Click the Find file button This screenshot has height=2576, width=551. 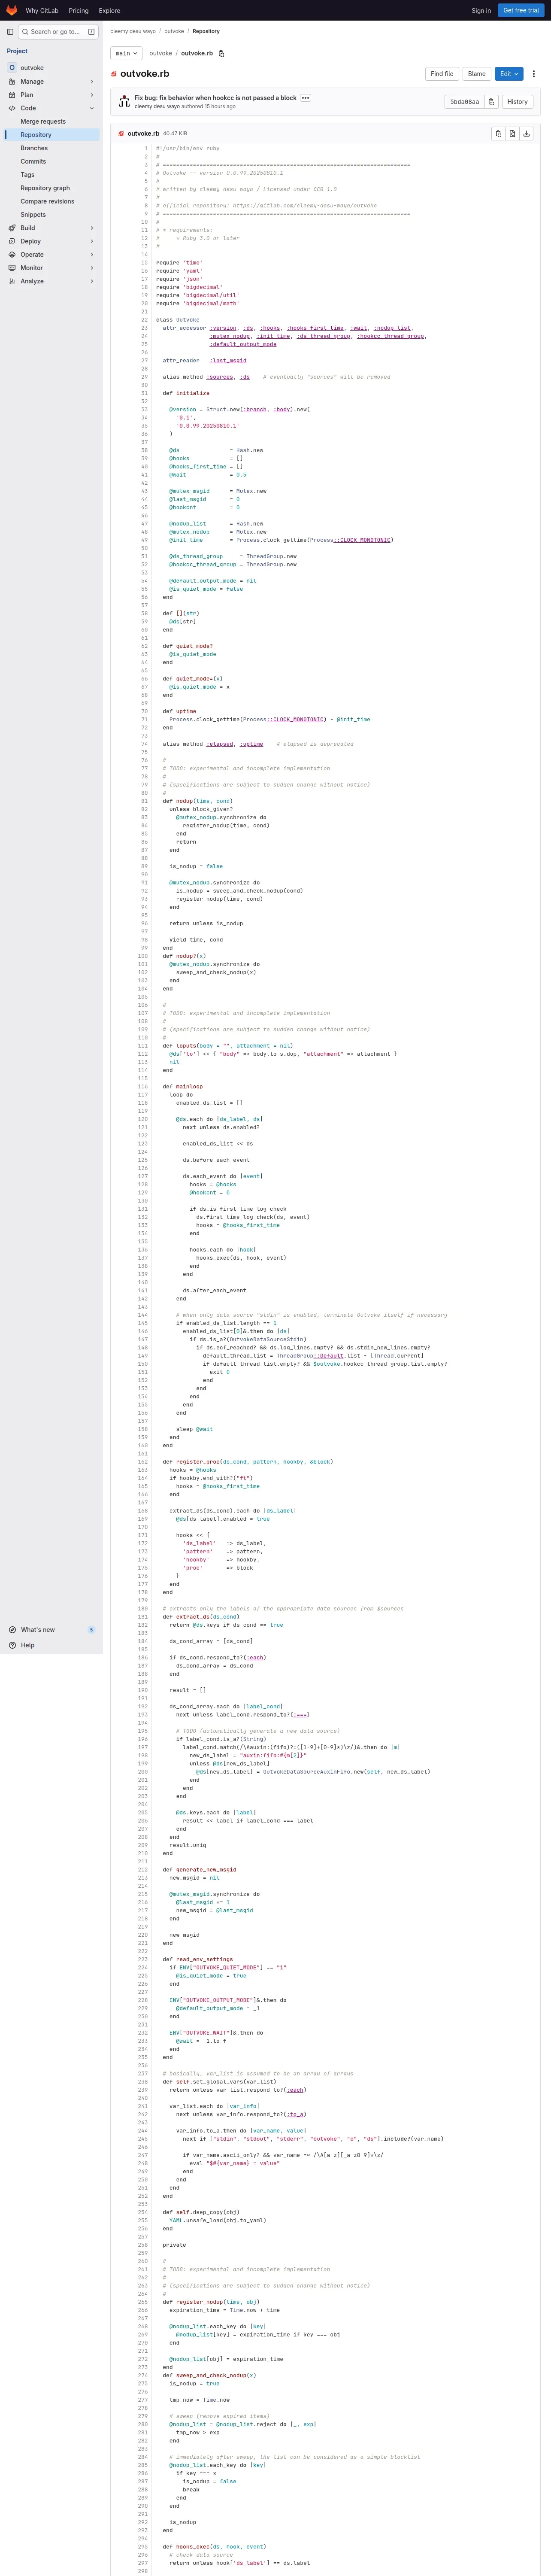(442, 74)
